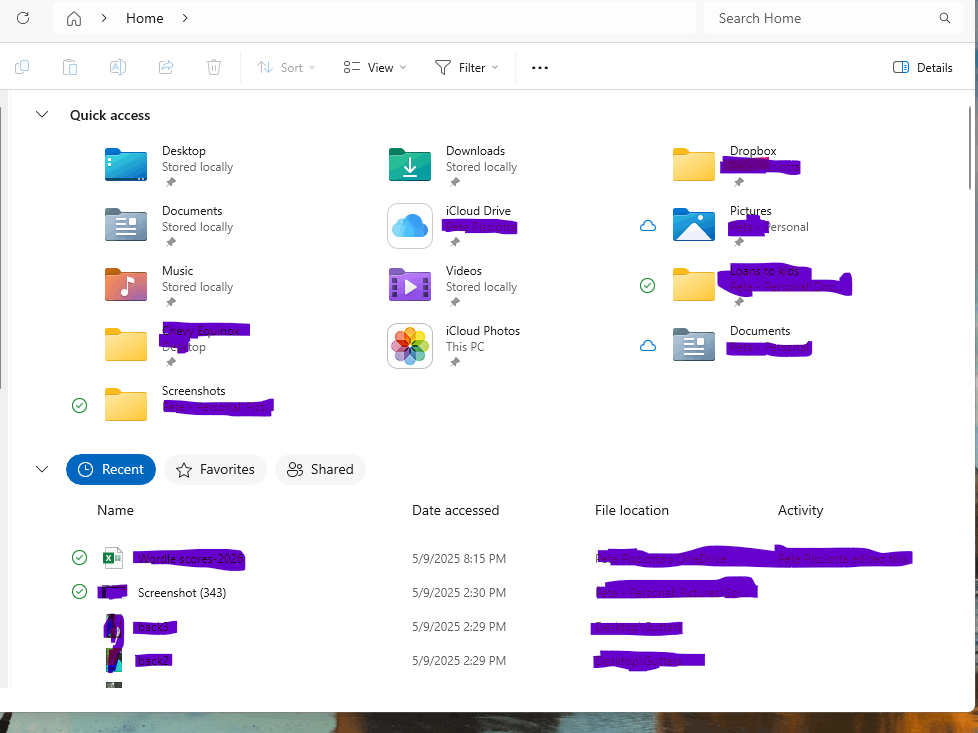The width and height of the screenshot is (978, 733).
Task: Click the Delete icon in the toolbar
Action: tap(214, 67)
